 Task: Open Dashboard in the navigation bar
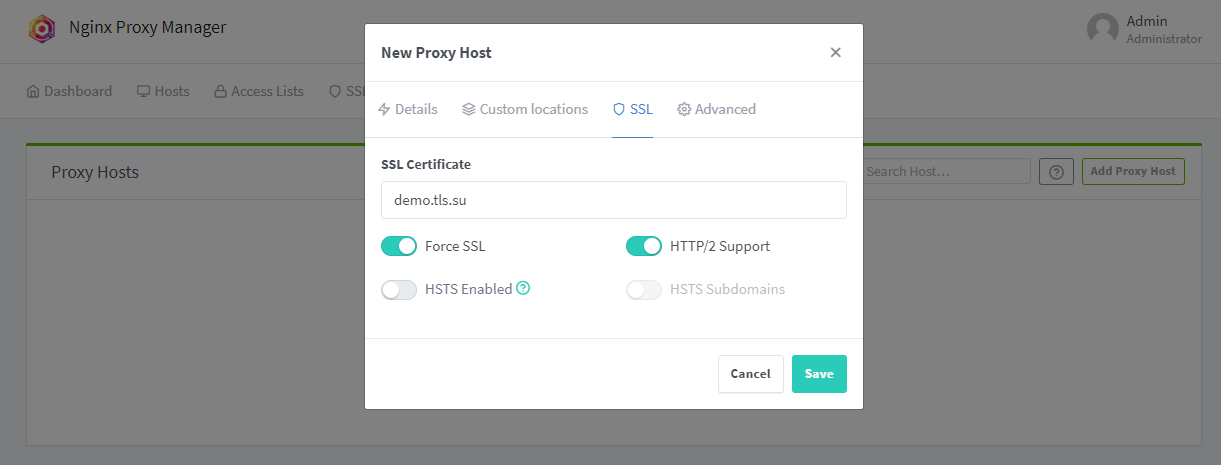(x=69, y=91)
